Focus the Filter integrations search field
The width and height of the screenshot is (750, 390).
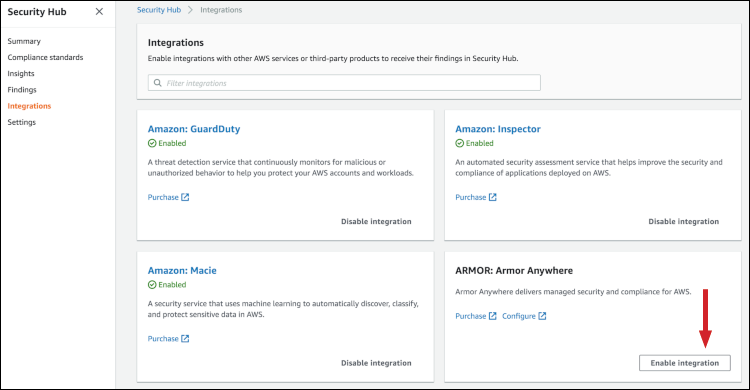coord(344,83)
